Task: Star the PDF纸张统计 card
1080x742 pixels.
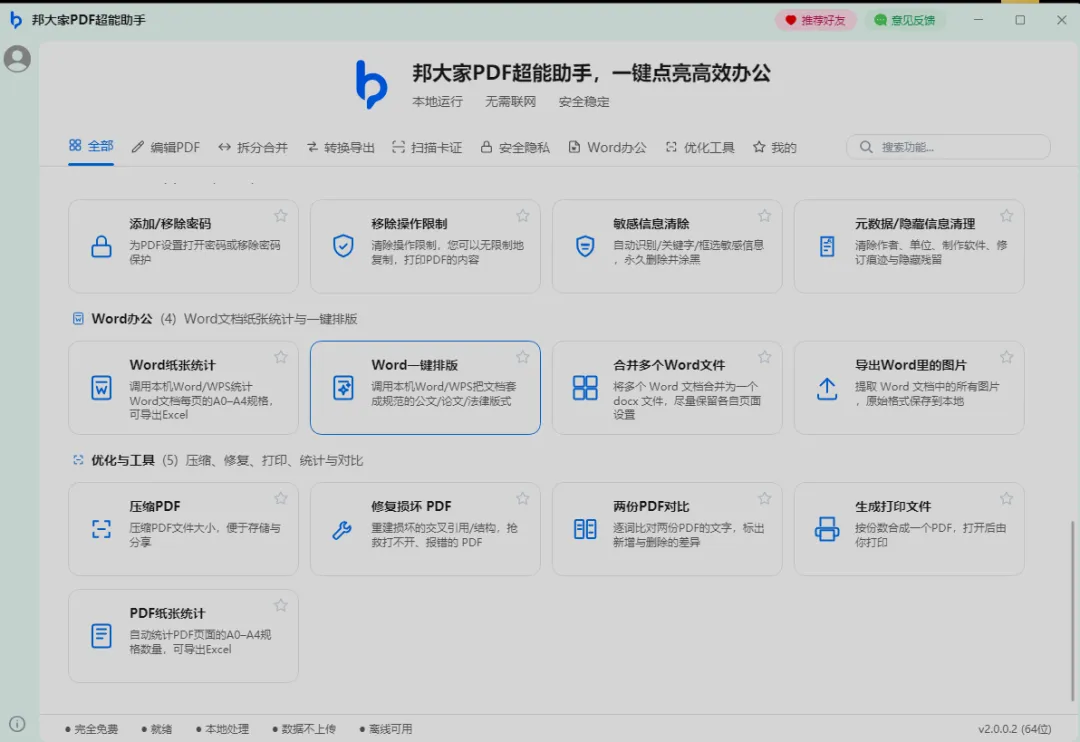Action: tap(280, 605)
